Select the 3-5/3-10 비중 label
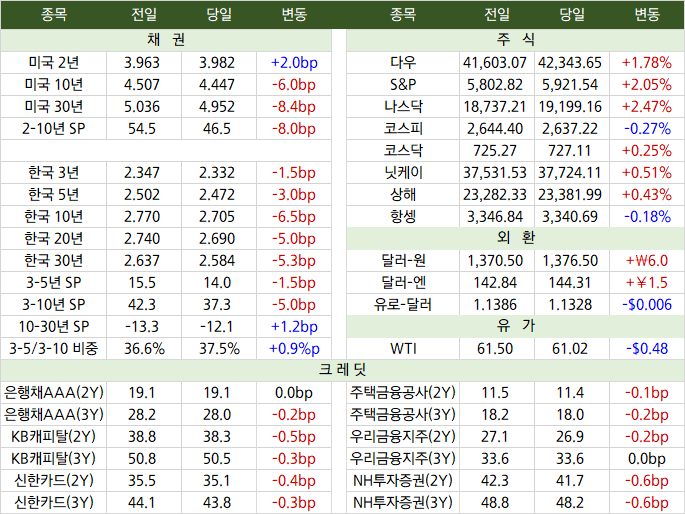 click(x=53, y=348)
